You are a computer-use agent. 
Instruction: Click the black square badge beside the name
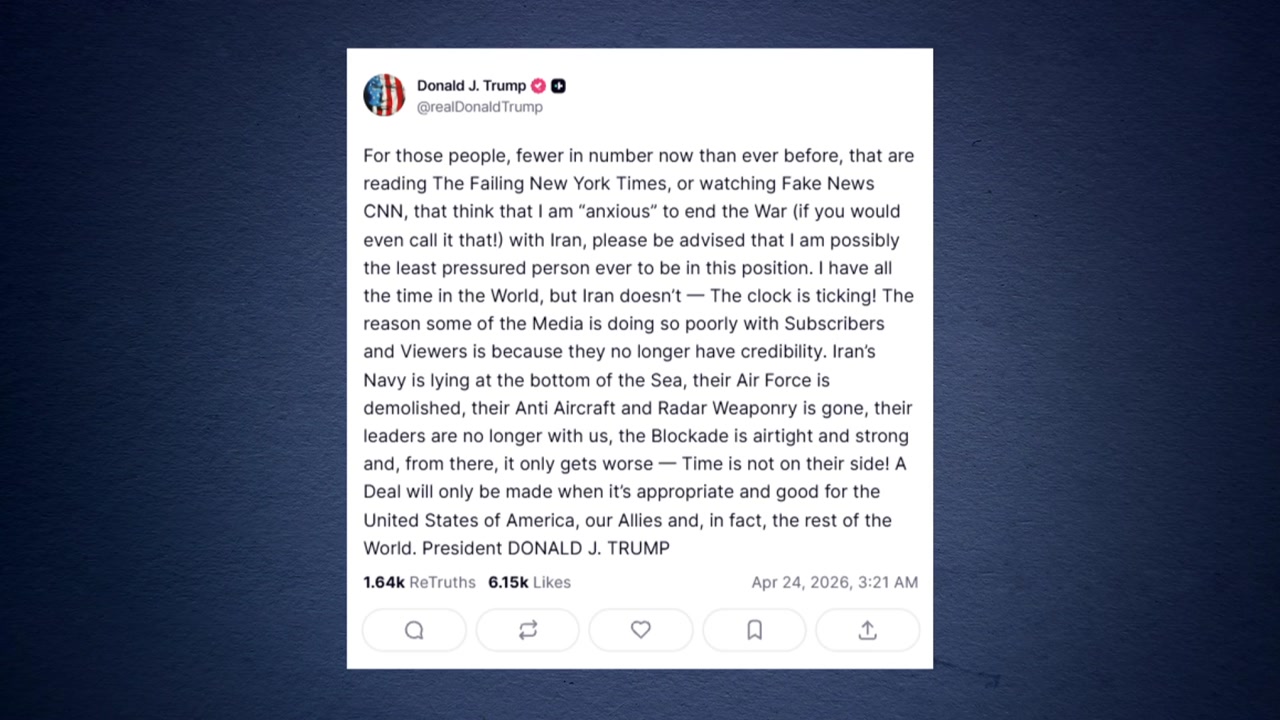coord(558,86)
